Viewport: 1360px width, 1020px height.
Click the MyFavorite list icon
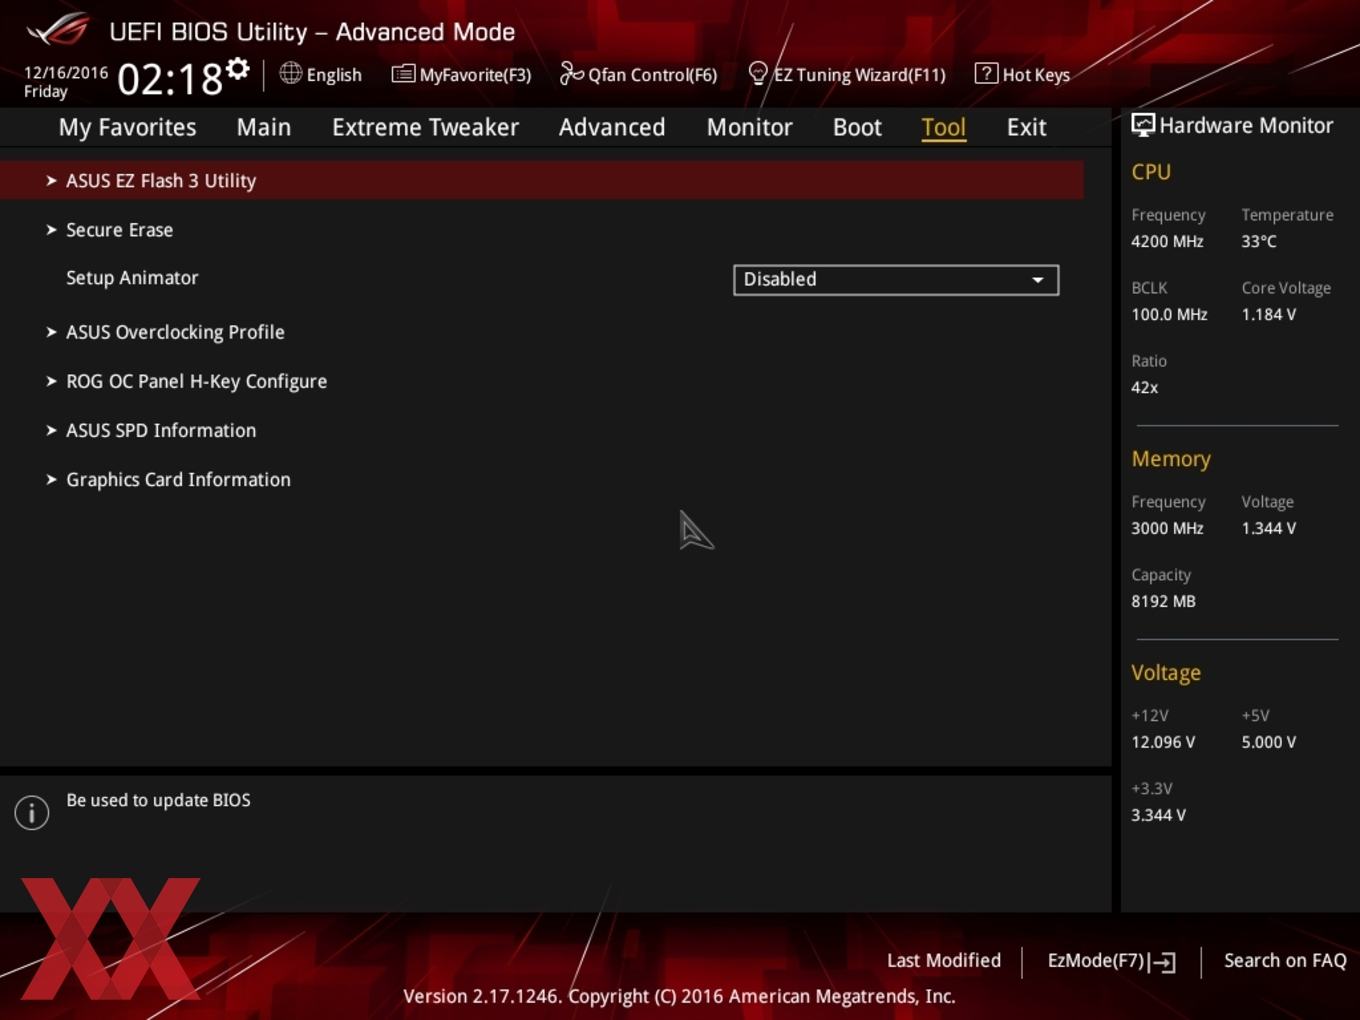(403, 74)
